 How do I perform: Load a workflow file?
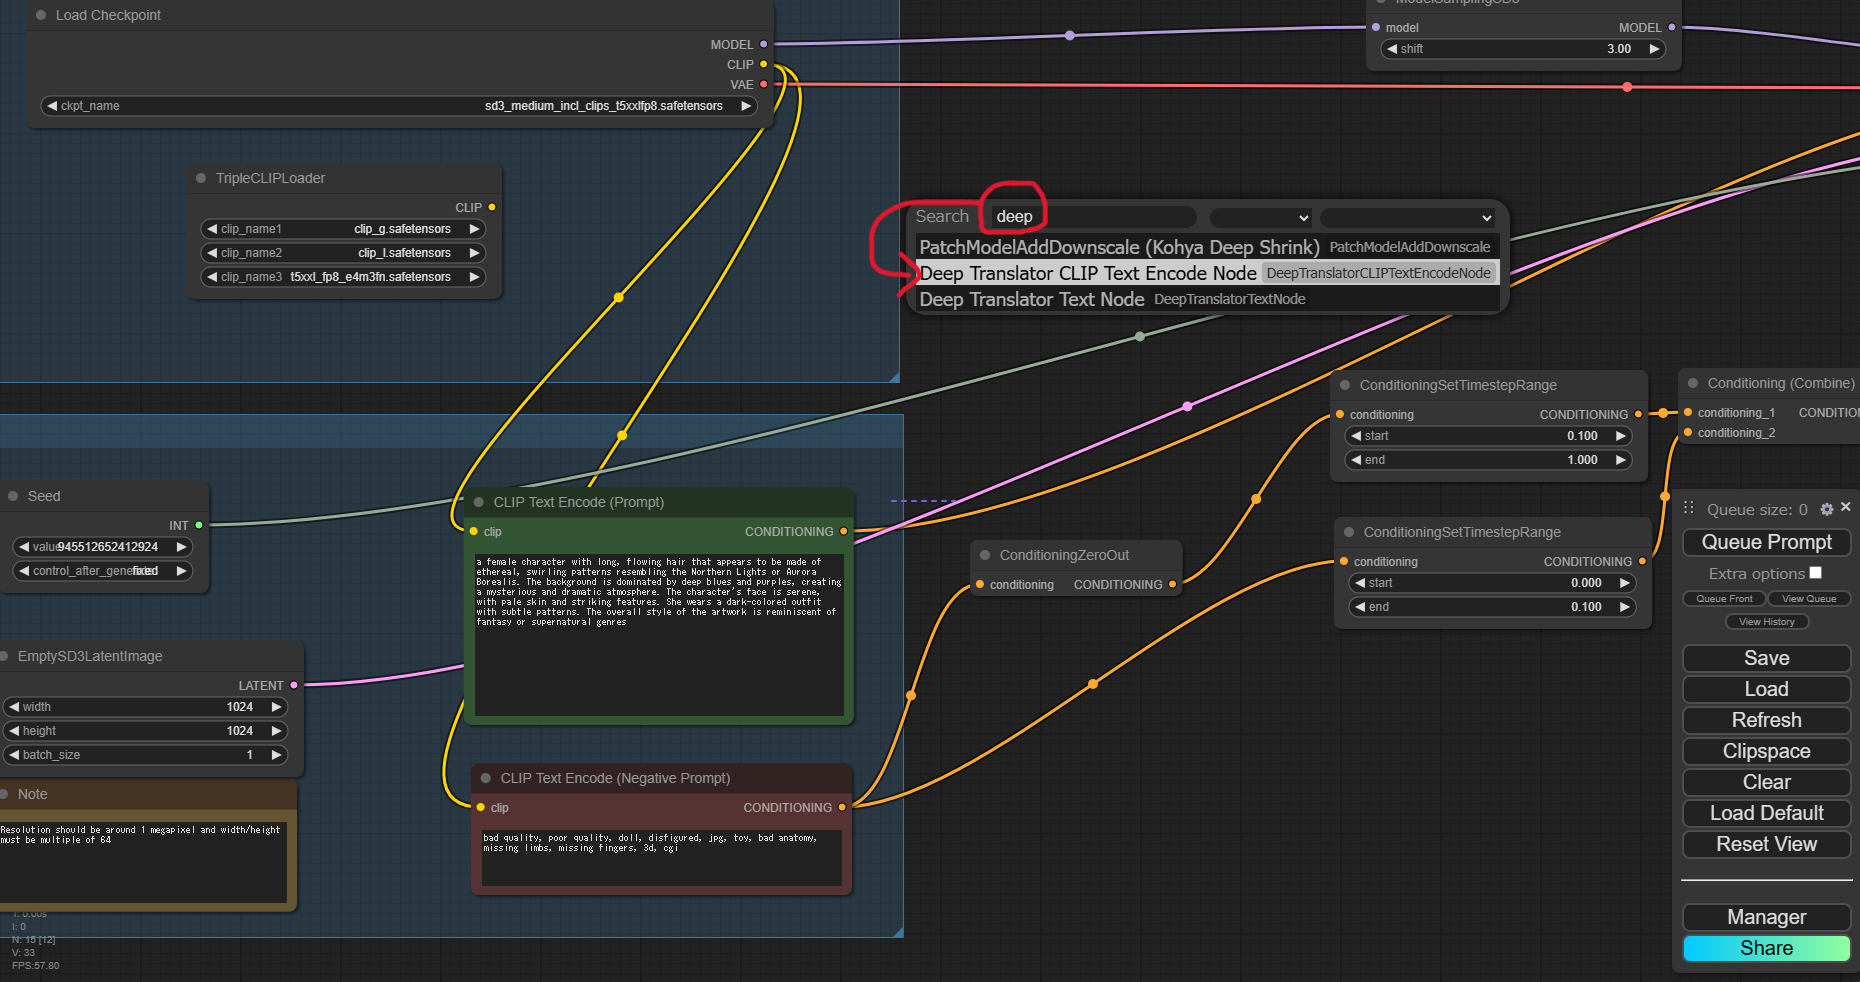1767,689
